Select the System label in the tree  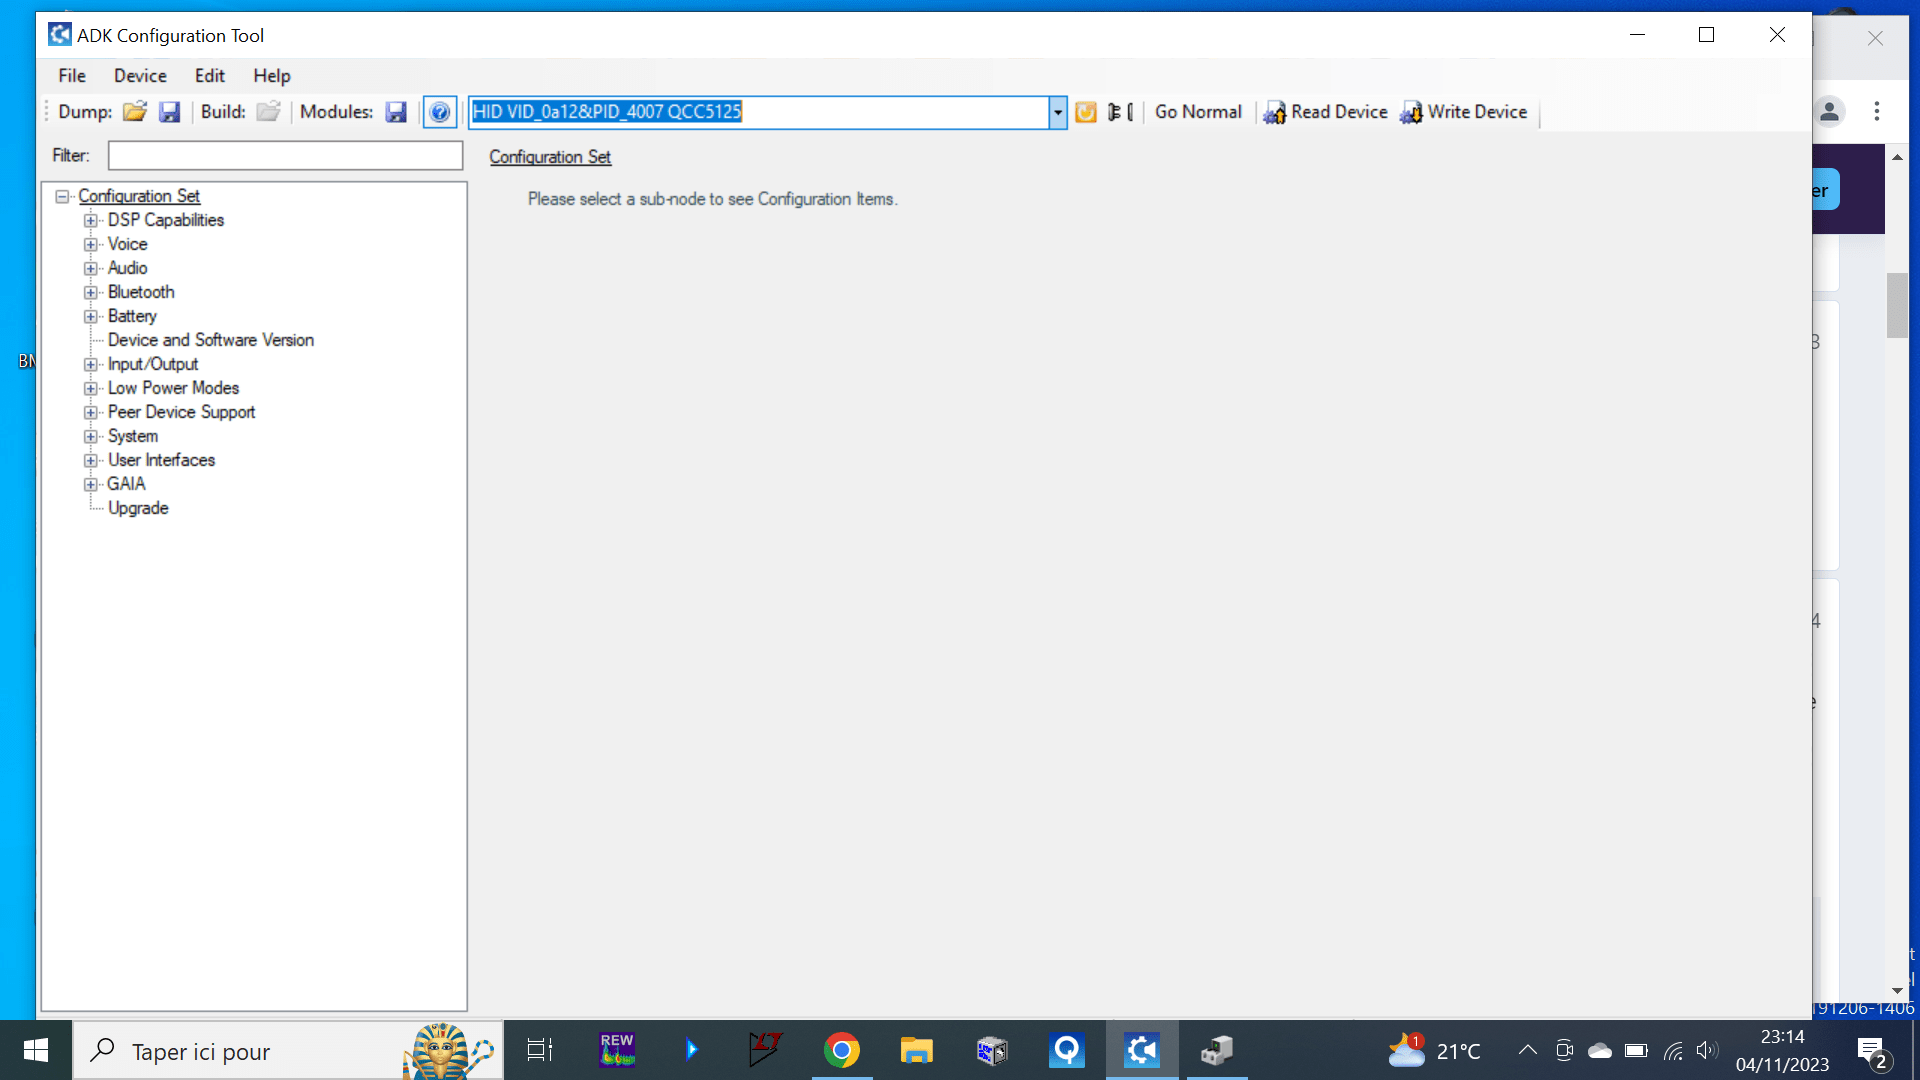click(133, 436)
